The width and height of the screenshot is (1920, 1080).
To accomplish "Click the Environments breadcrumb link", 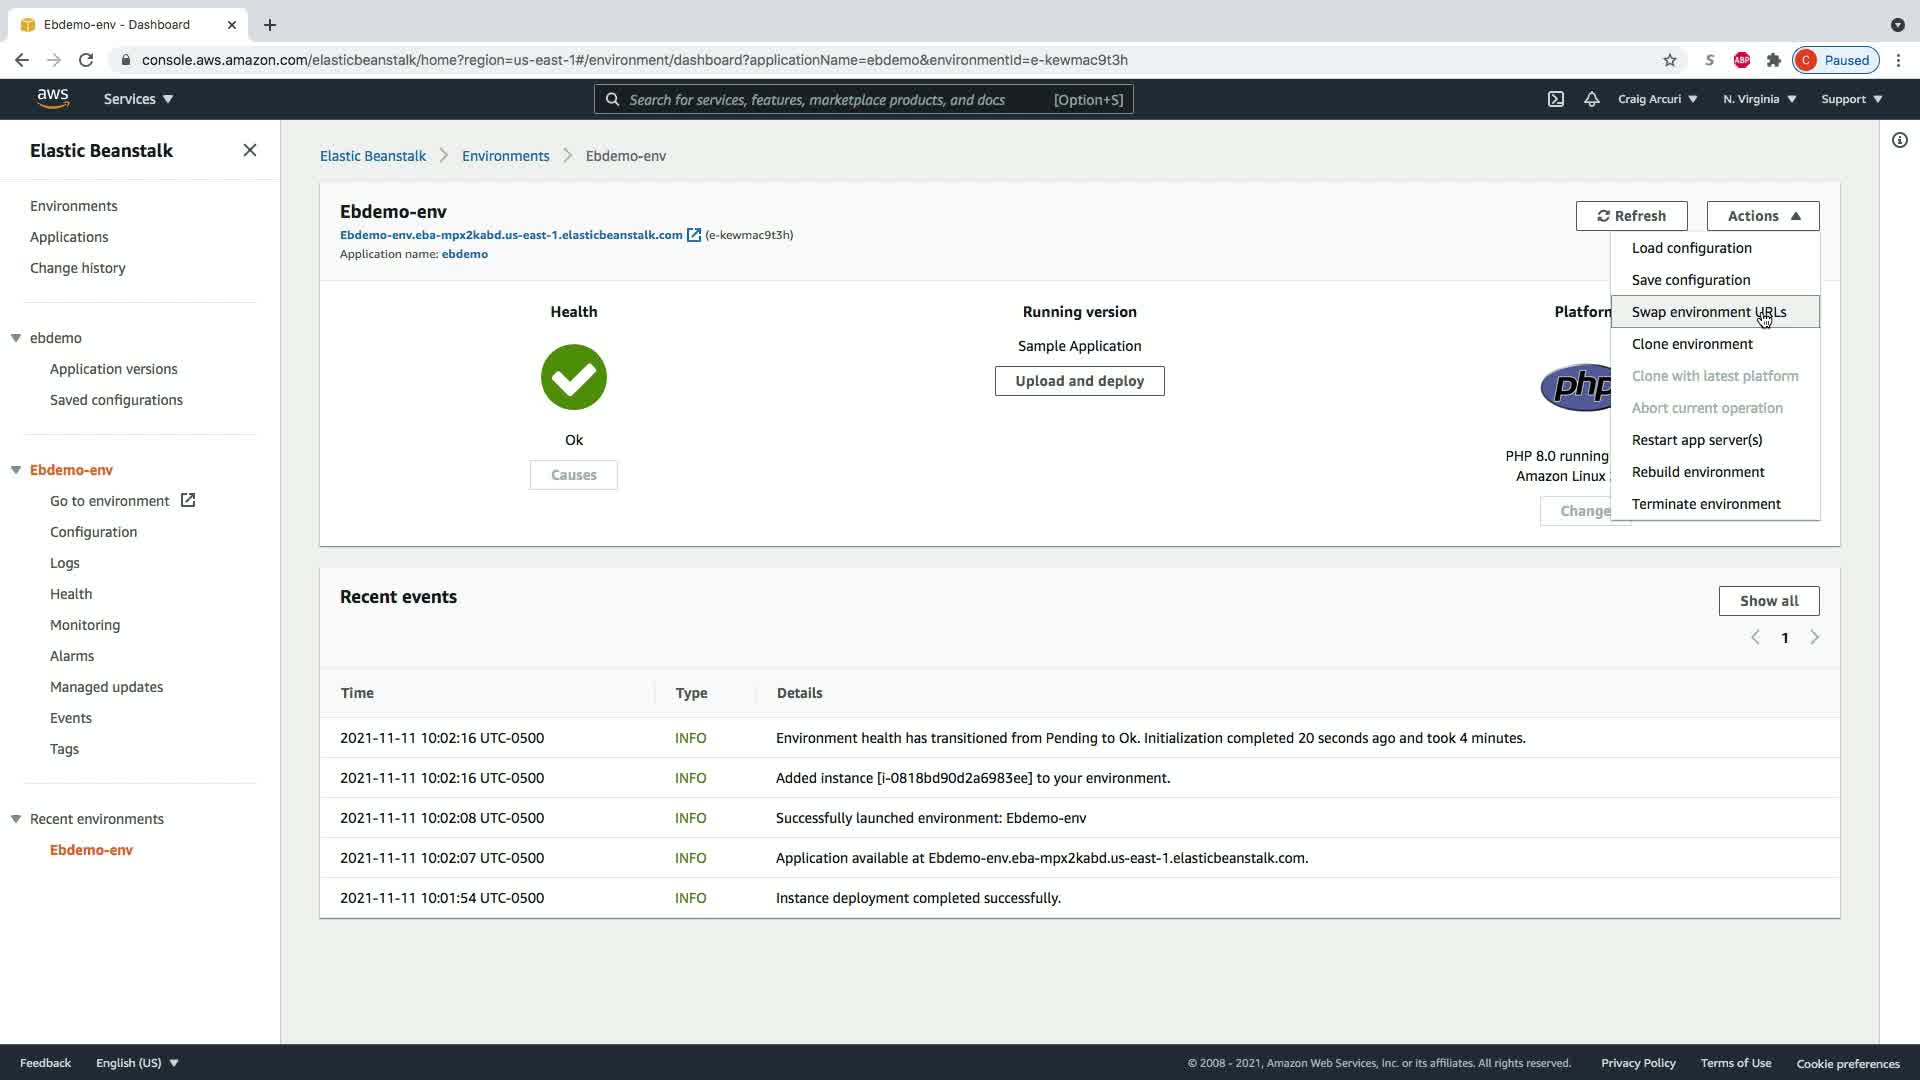I will pos(505,156).
